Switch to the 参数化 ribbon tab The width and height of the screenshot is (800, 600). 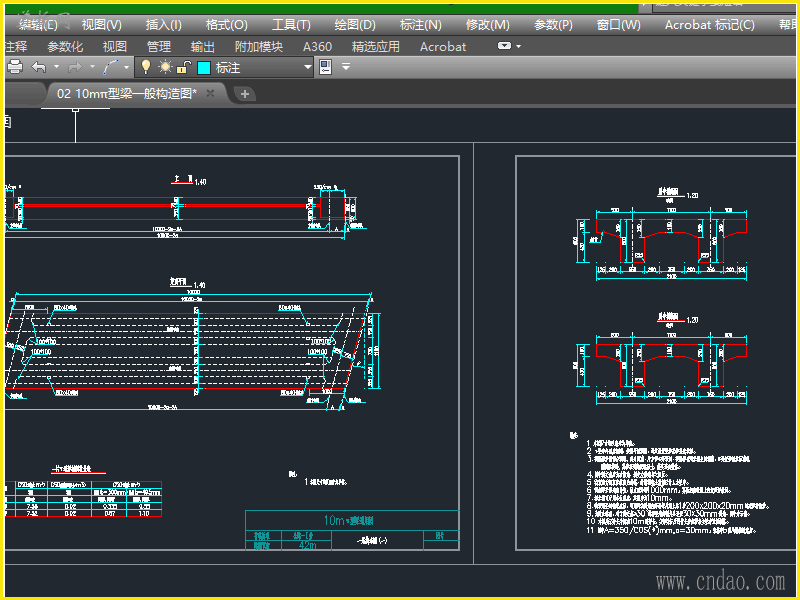[x=65, y=46]
